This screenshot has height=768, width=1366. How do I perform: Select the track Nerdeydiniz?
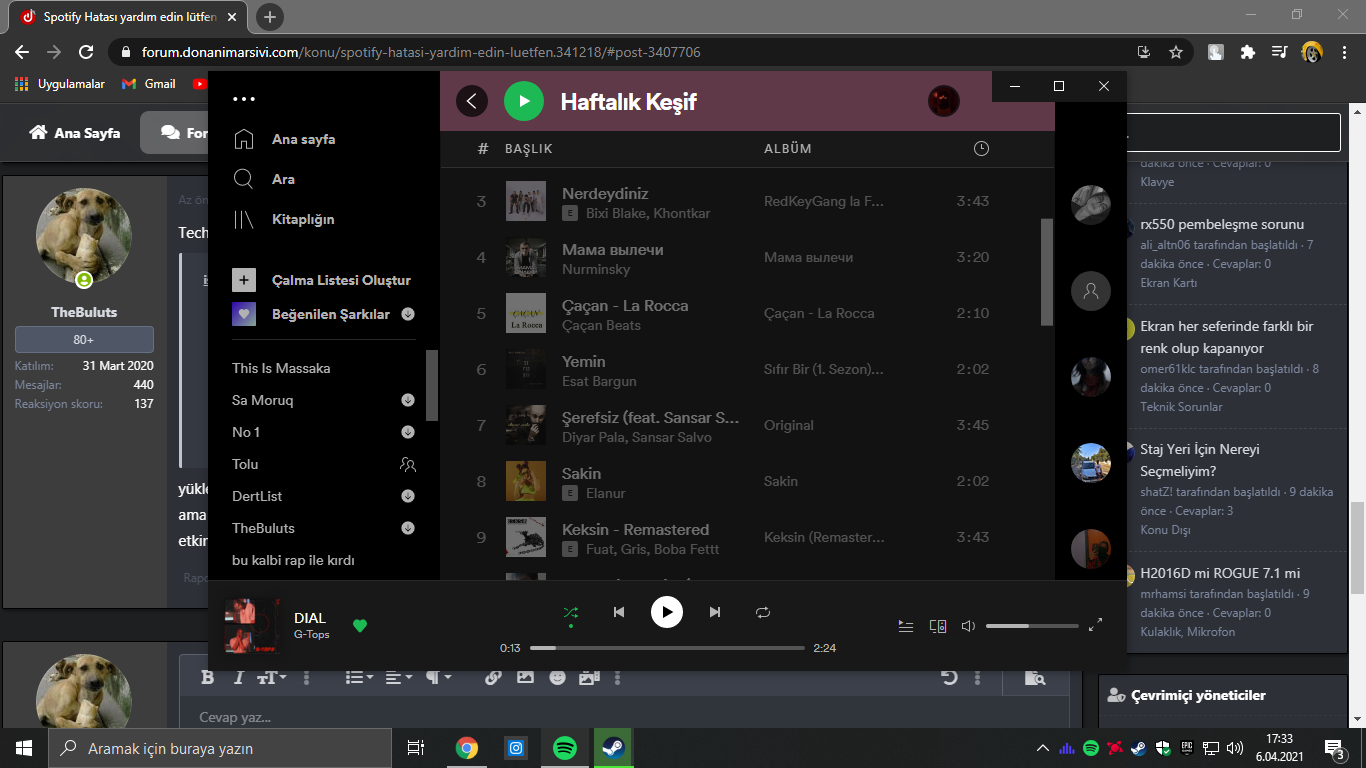pos(605,193)
